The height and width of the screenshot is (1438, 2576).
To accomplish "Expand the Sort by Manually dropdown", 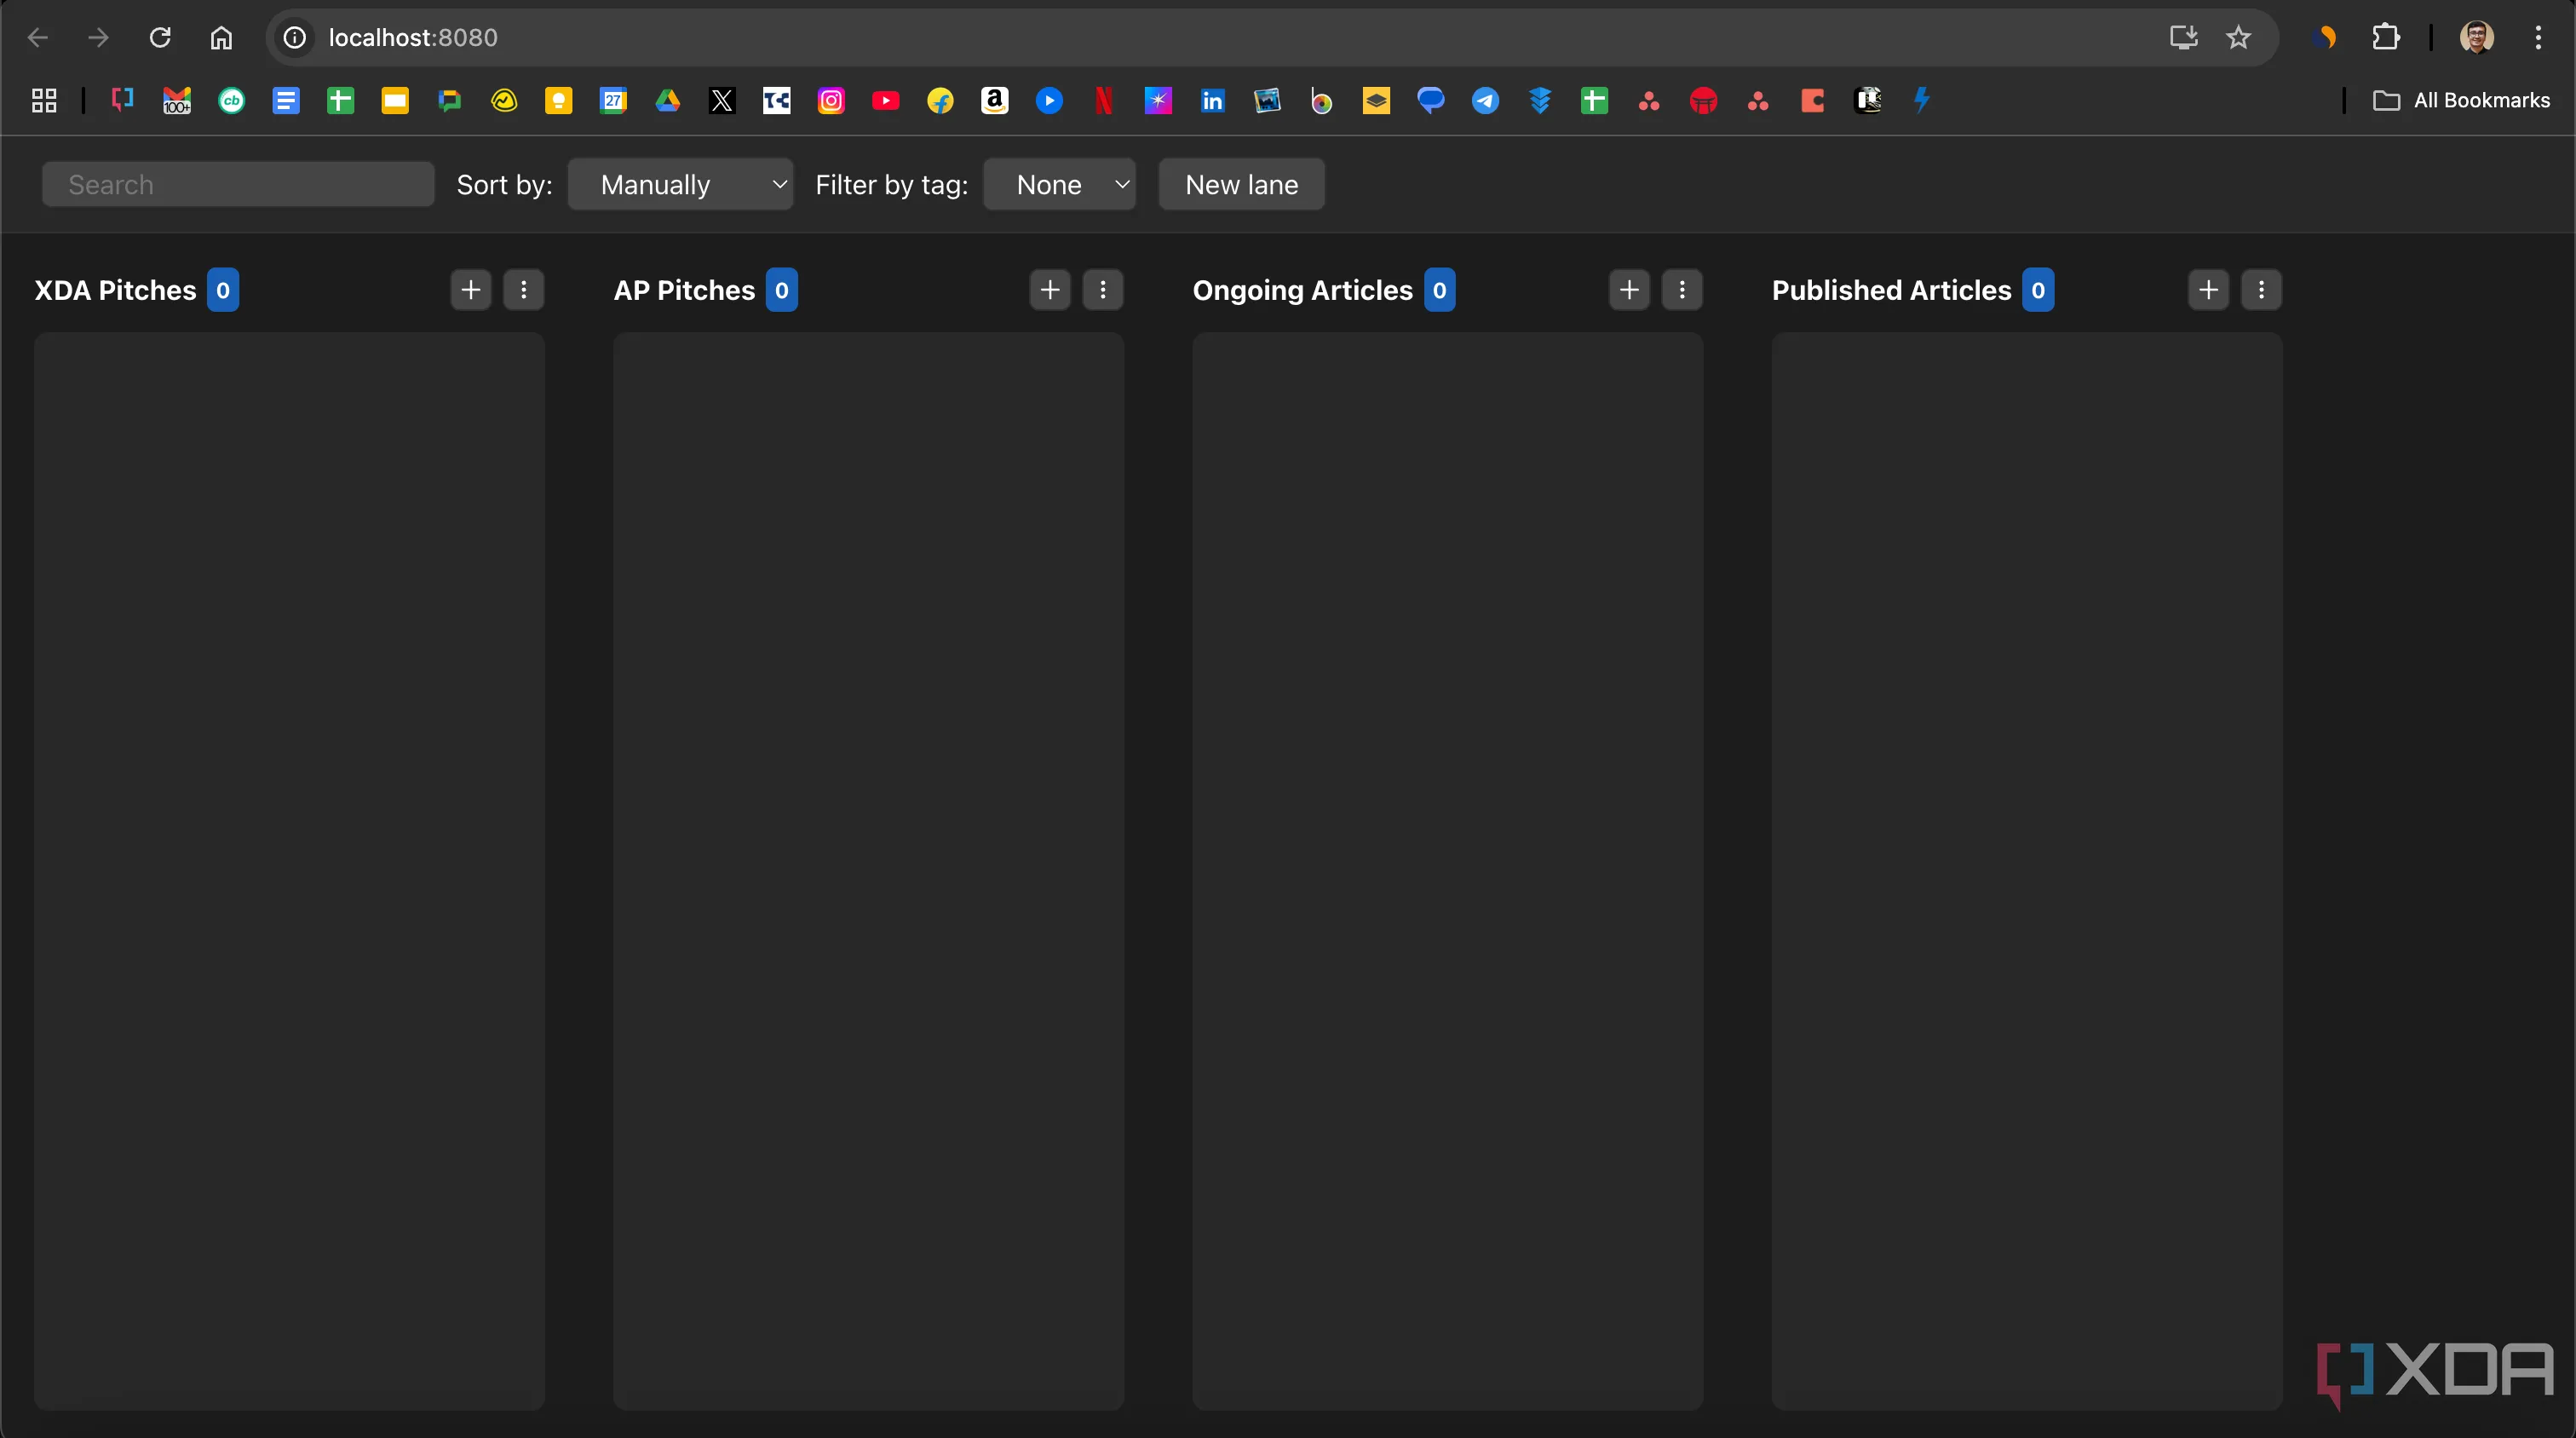I will pos(680,185).
